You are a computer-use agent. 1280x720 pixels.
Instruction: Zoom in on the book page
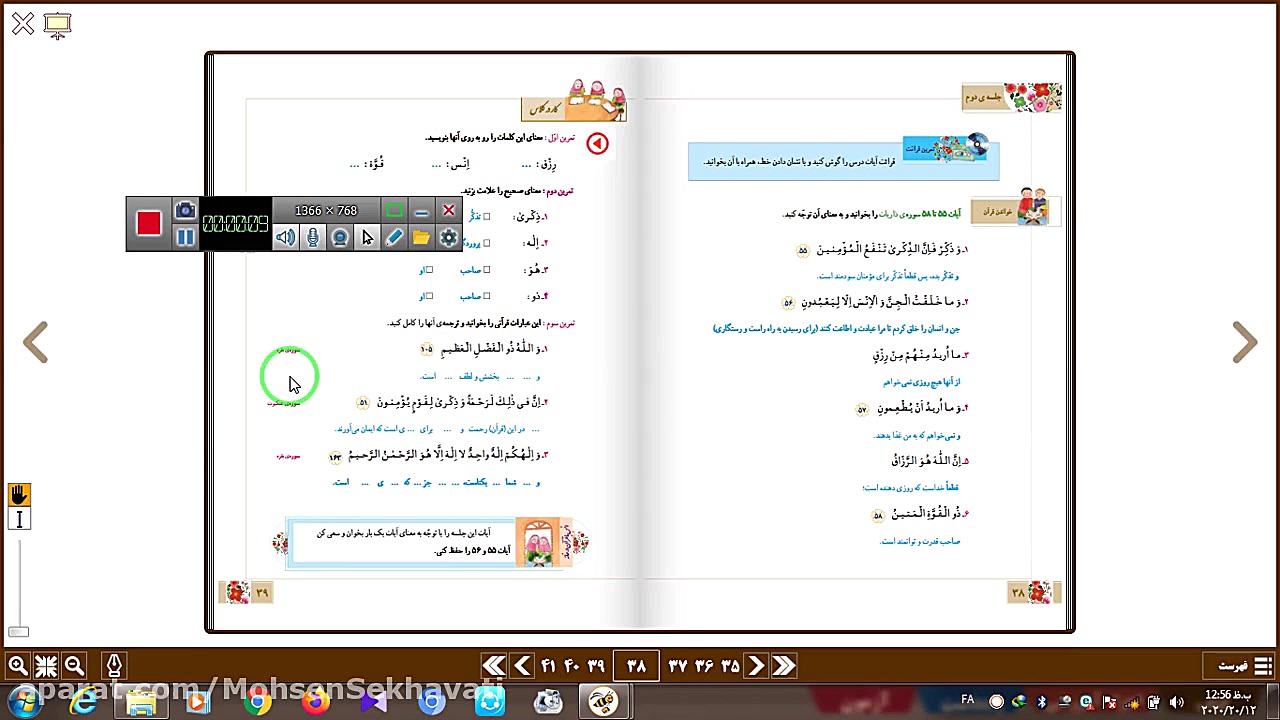tap(18, 665)
